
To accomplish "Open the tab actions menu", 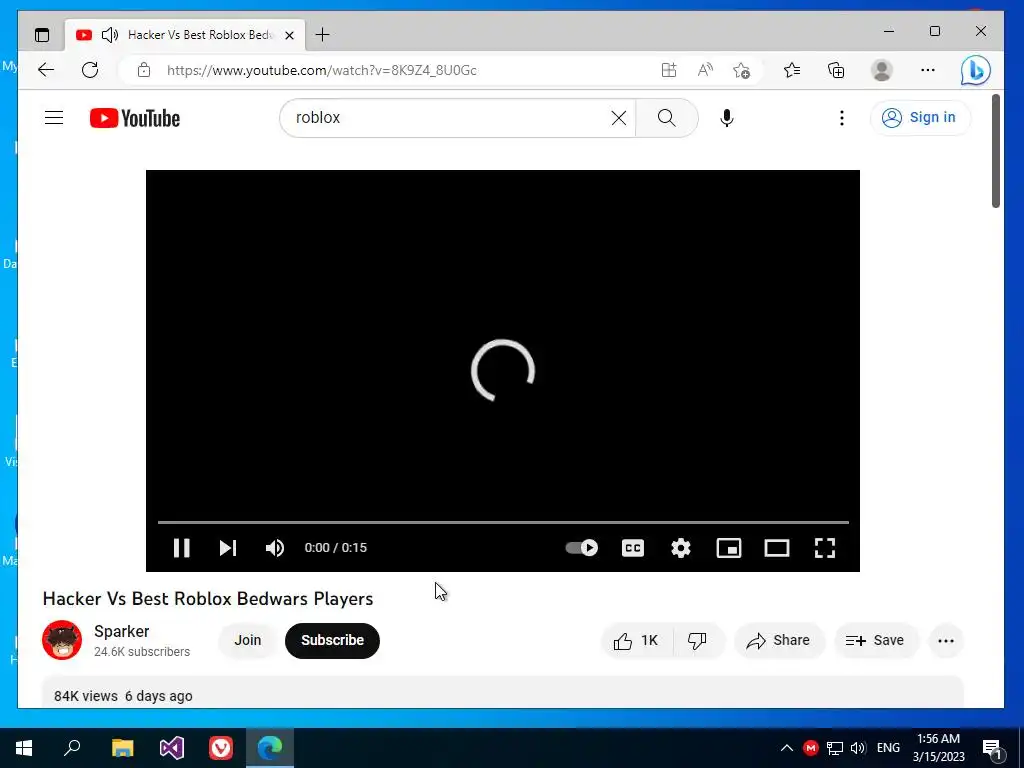I will click(x=42, y=35).
